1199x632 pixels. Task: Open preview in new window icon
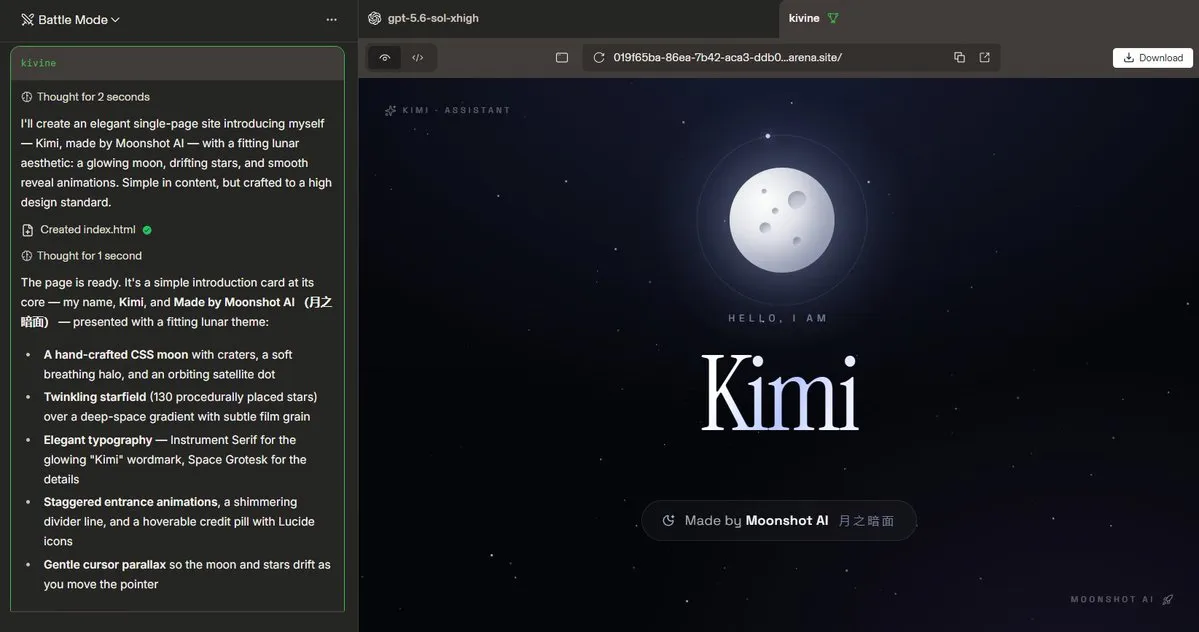[985, 57]
